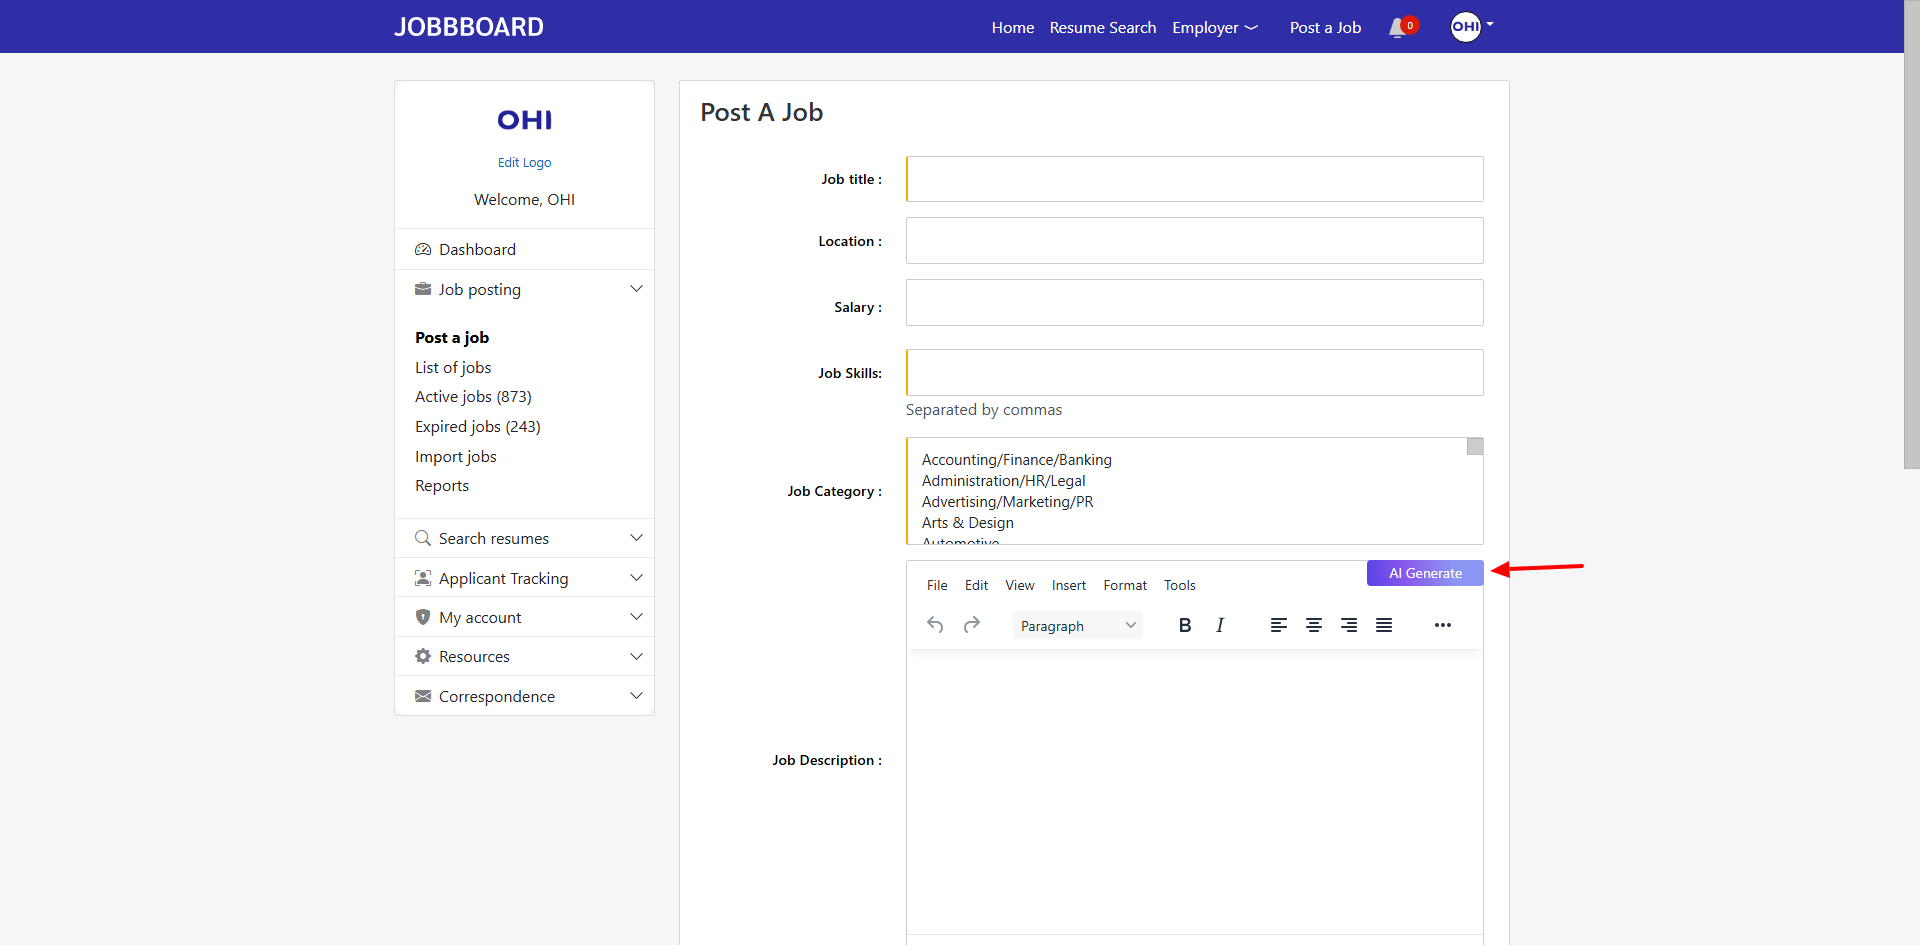Click the notification bell icon
Screen dimensions: 1920x945
[1398, 28]
